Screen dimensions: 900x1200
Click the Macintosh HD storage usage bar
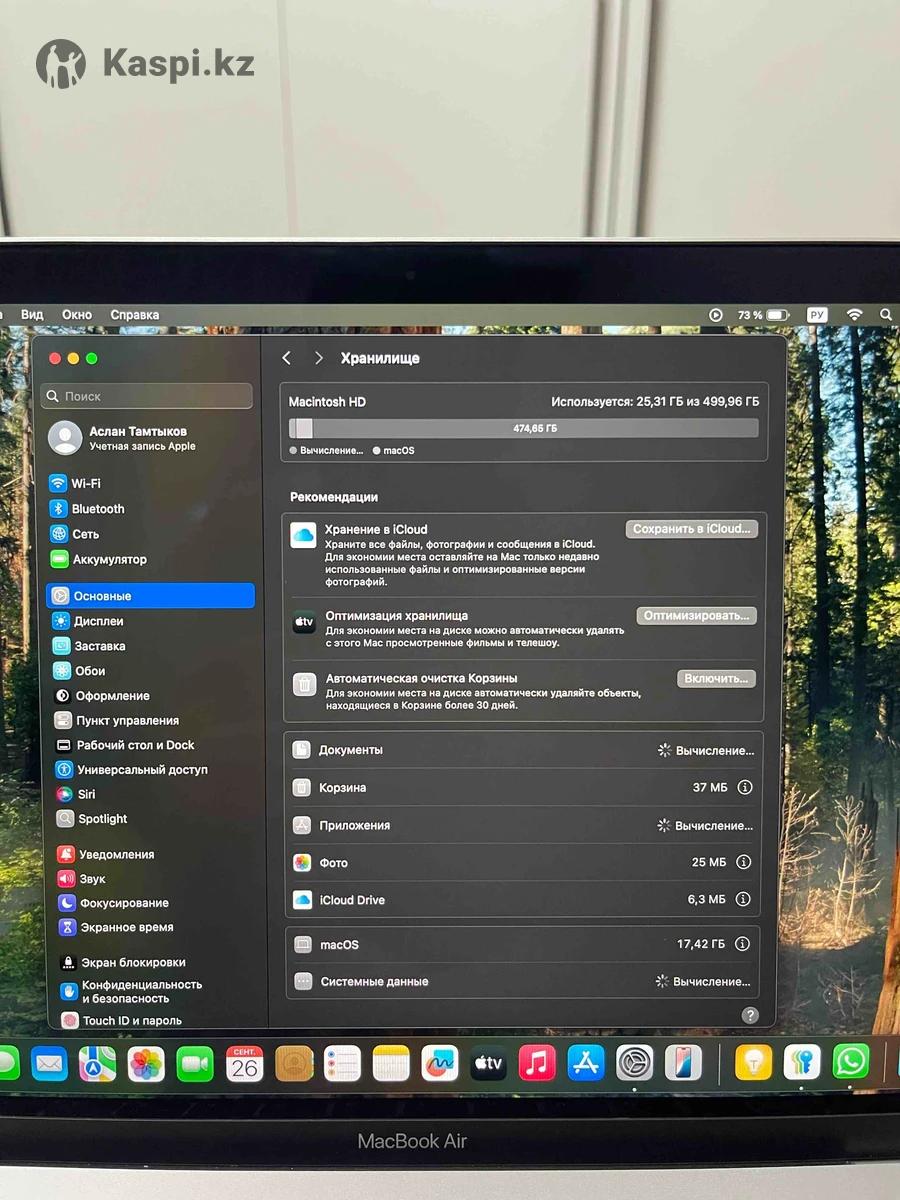tap(523, 428)
